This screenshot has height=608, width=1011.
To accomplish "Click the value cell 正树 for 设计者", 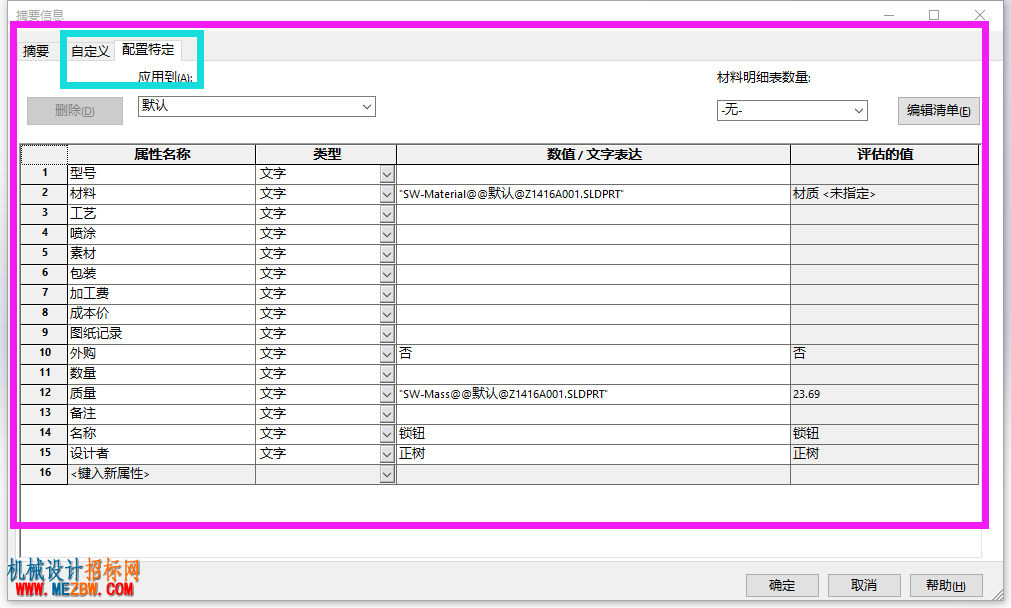I will point(593,454).
